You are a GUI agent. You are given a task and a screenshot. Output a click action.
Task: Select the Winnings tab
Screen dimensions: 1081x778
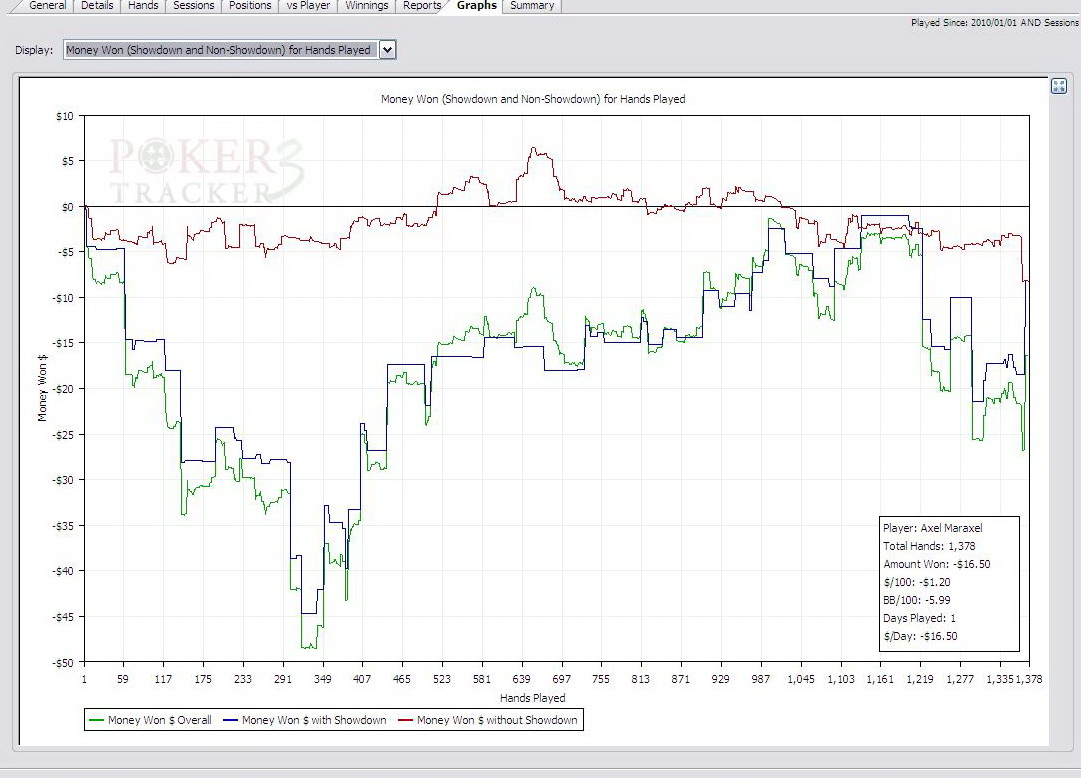coord(366,6)
